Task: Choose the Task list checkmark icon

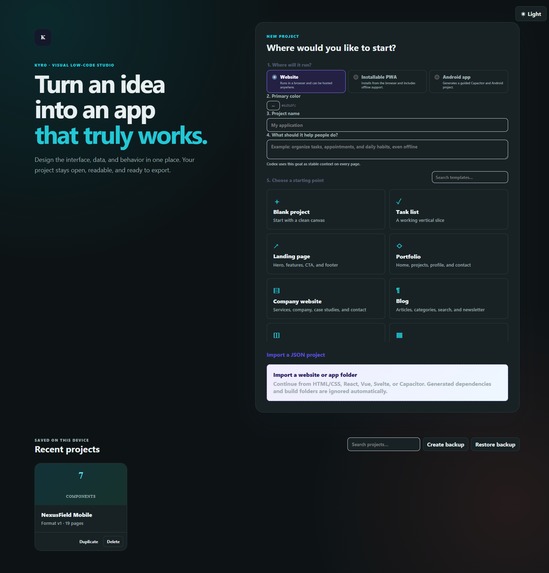Action: (399, 201)
